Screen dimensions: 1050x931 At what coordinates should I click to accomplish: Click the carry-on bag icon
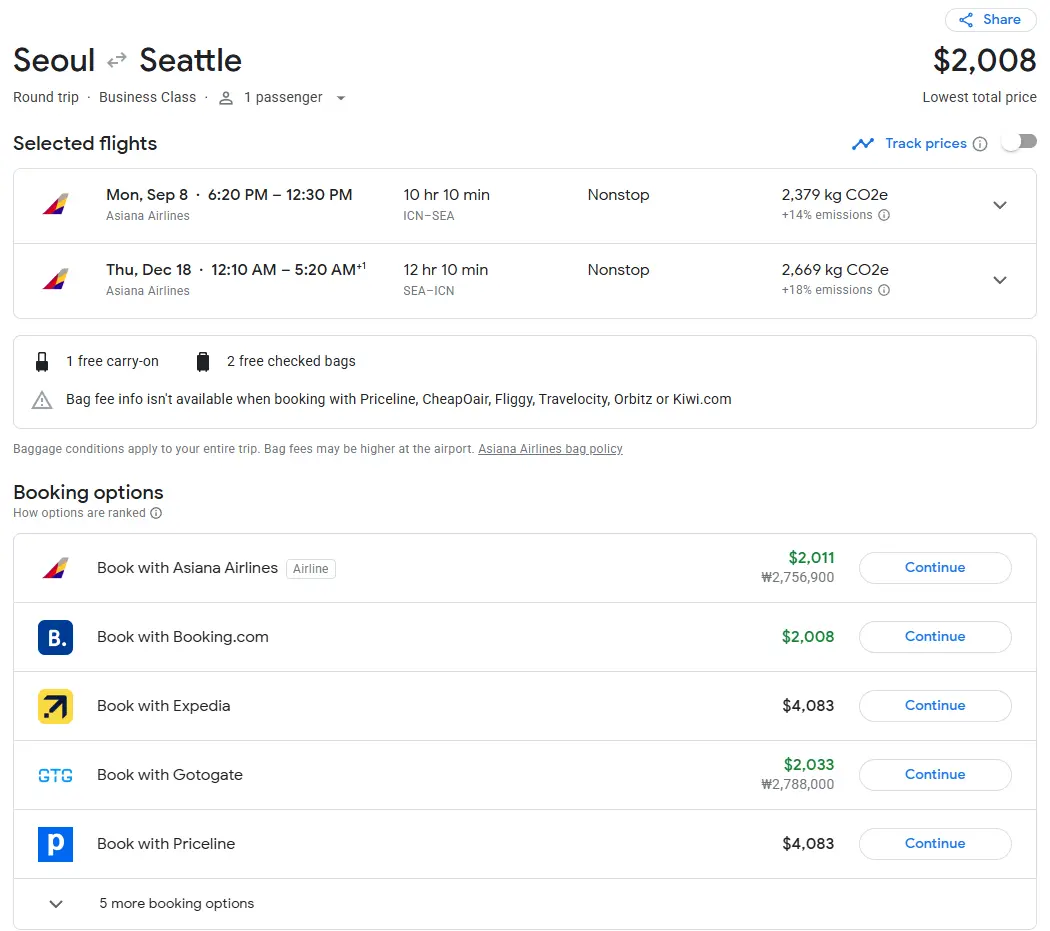click(42, 362)
